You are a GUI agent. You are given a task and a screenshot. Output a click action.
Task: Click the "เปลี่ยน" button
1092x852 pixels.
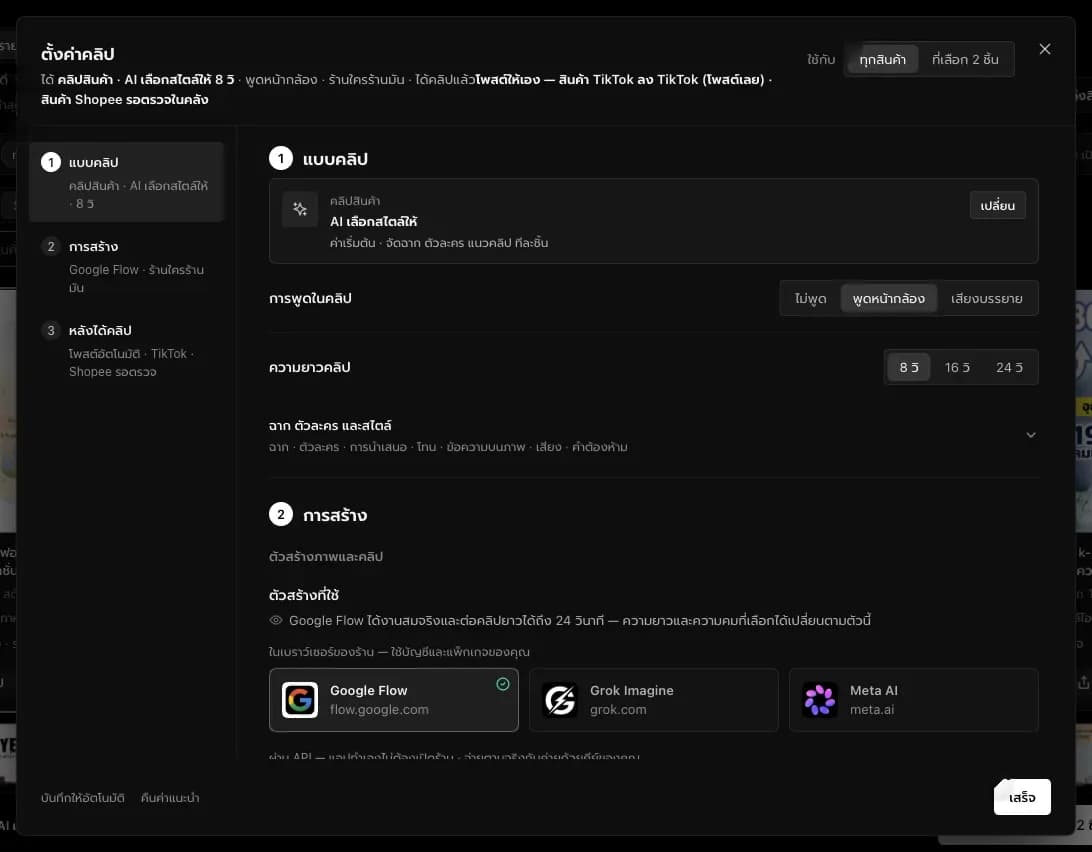click(x=997, y=206)
